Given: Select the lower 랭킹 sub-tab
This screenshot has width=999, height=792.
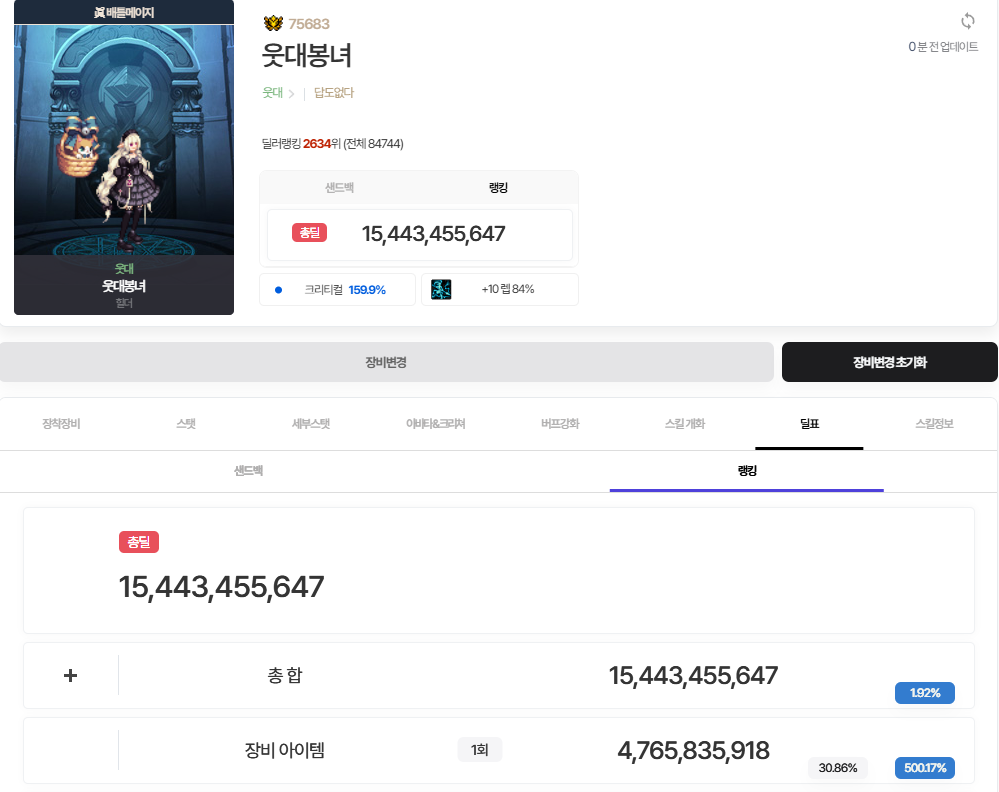Looking at the screenshot, I should pyautogui.click(x=747, y=471).
